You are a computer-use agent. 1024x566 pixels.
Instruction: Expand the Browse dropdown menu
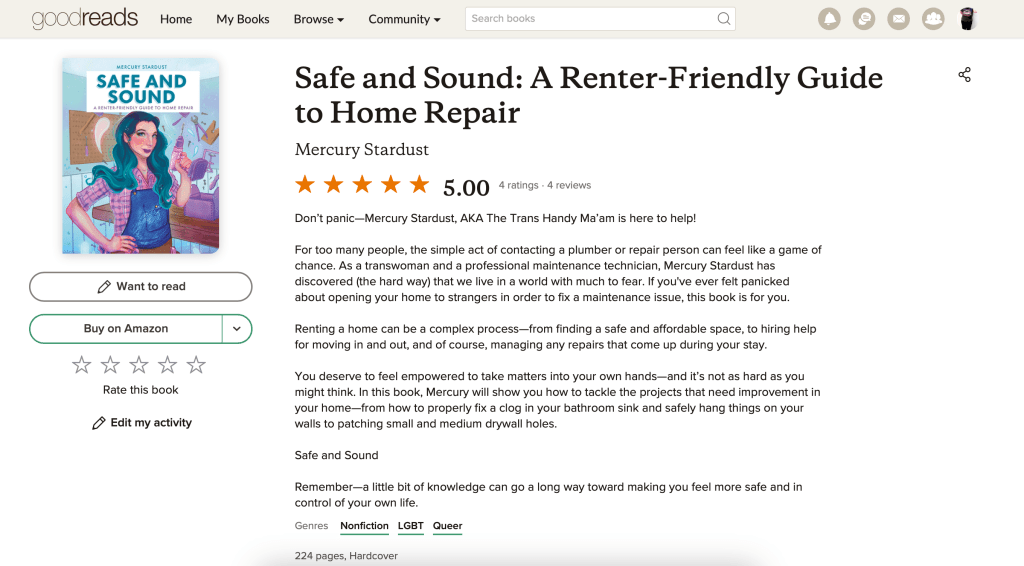[318, 19]
